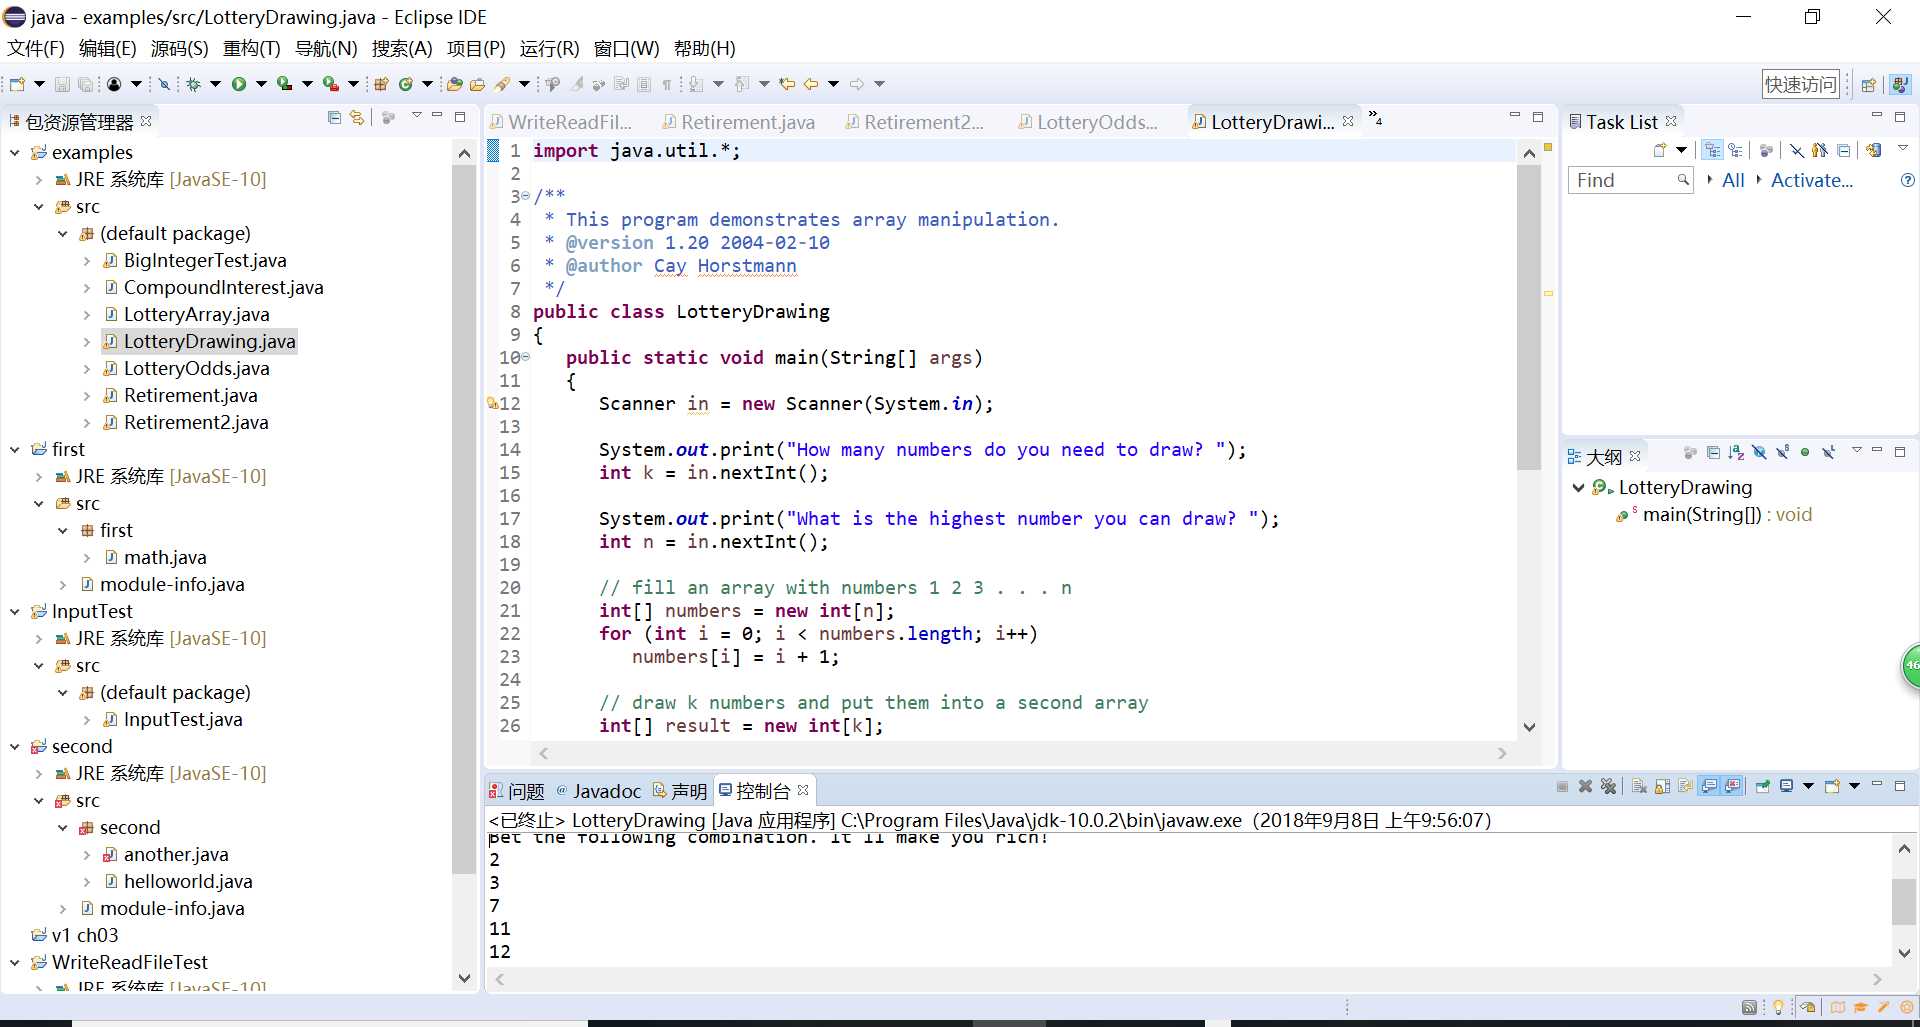Image resolution: width=1920 pixels, height=1027 pixels.
Task: Toggle Hide Completed Tasks in Task List
Action: point(1797,150)
